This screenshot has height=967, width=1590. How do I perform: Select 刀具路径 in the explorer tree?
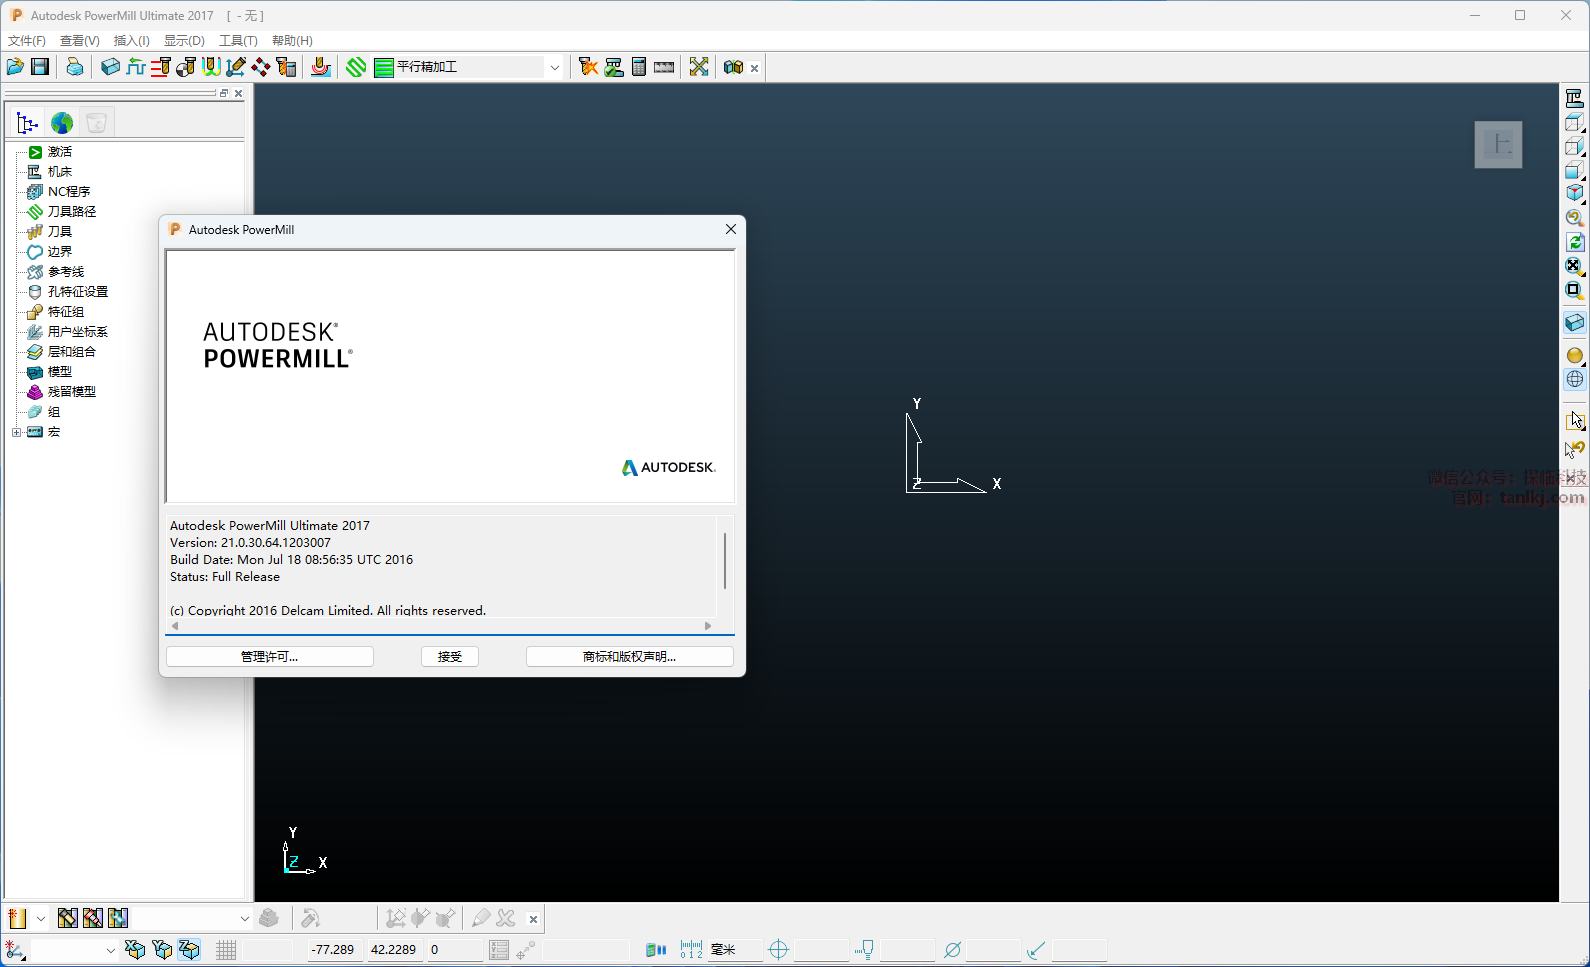tap(72, 212)
